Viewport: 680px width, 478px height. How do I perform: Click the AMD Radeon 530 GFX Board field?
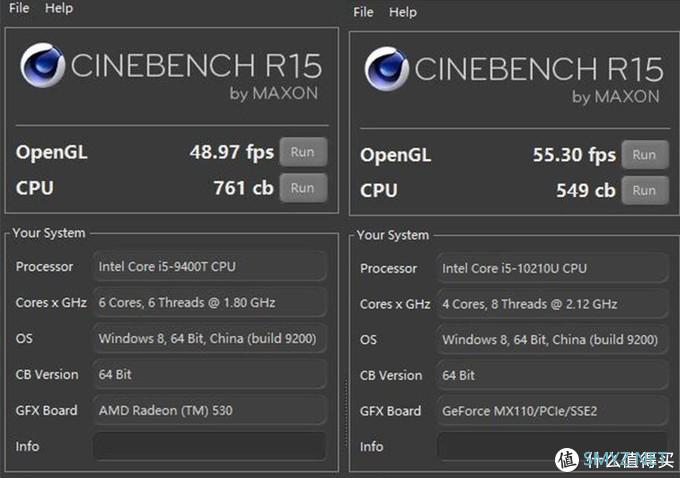tap(209, 410)
